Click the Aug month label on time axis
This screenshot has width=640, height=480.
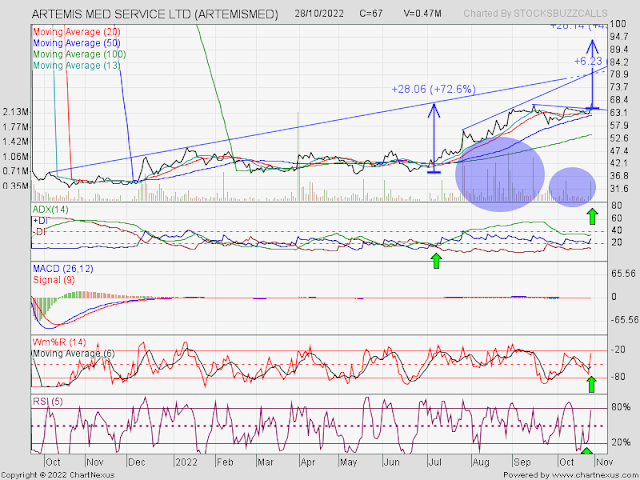pos(481,462)
